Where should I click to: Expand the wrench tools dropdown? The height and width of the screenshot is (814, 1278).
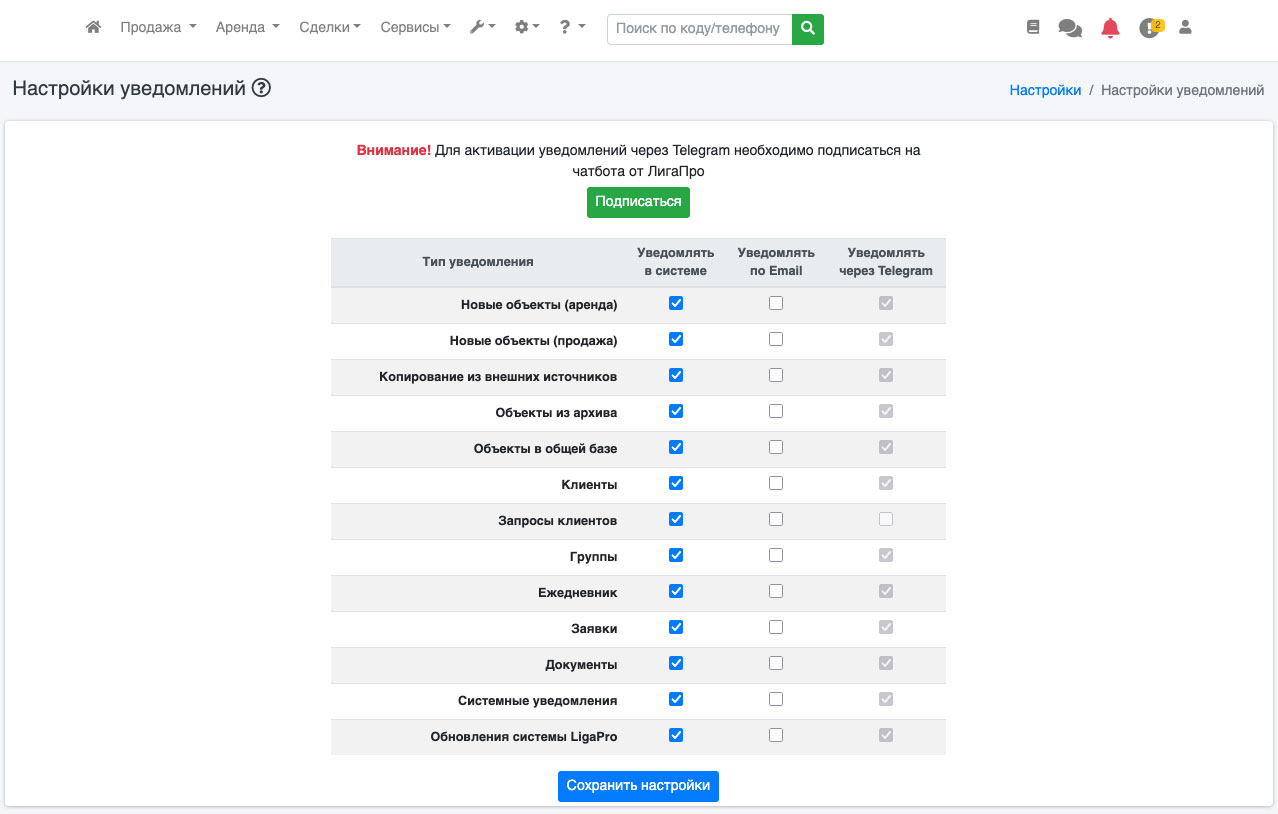coord(482,28)
